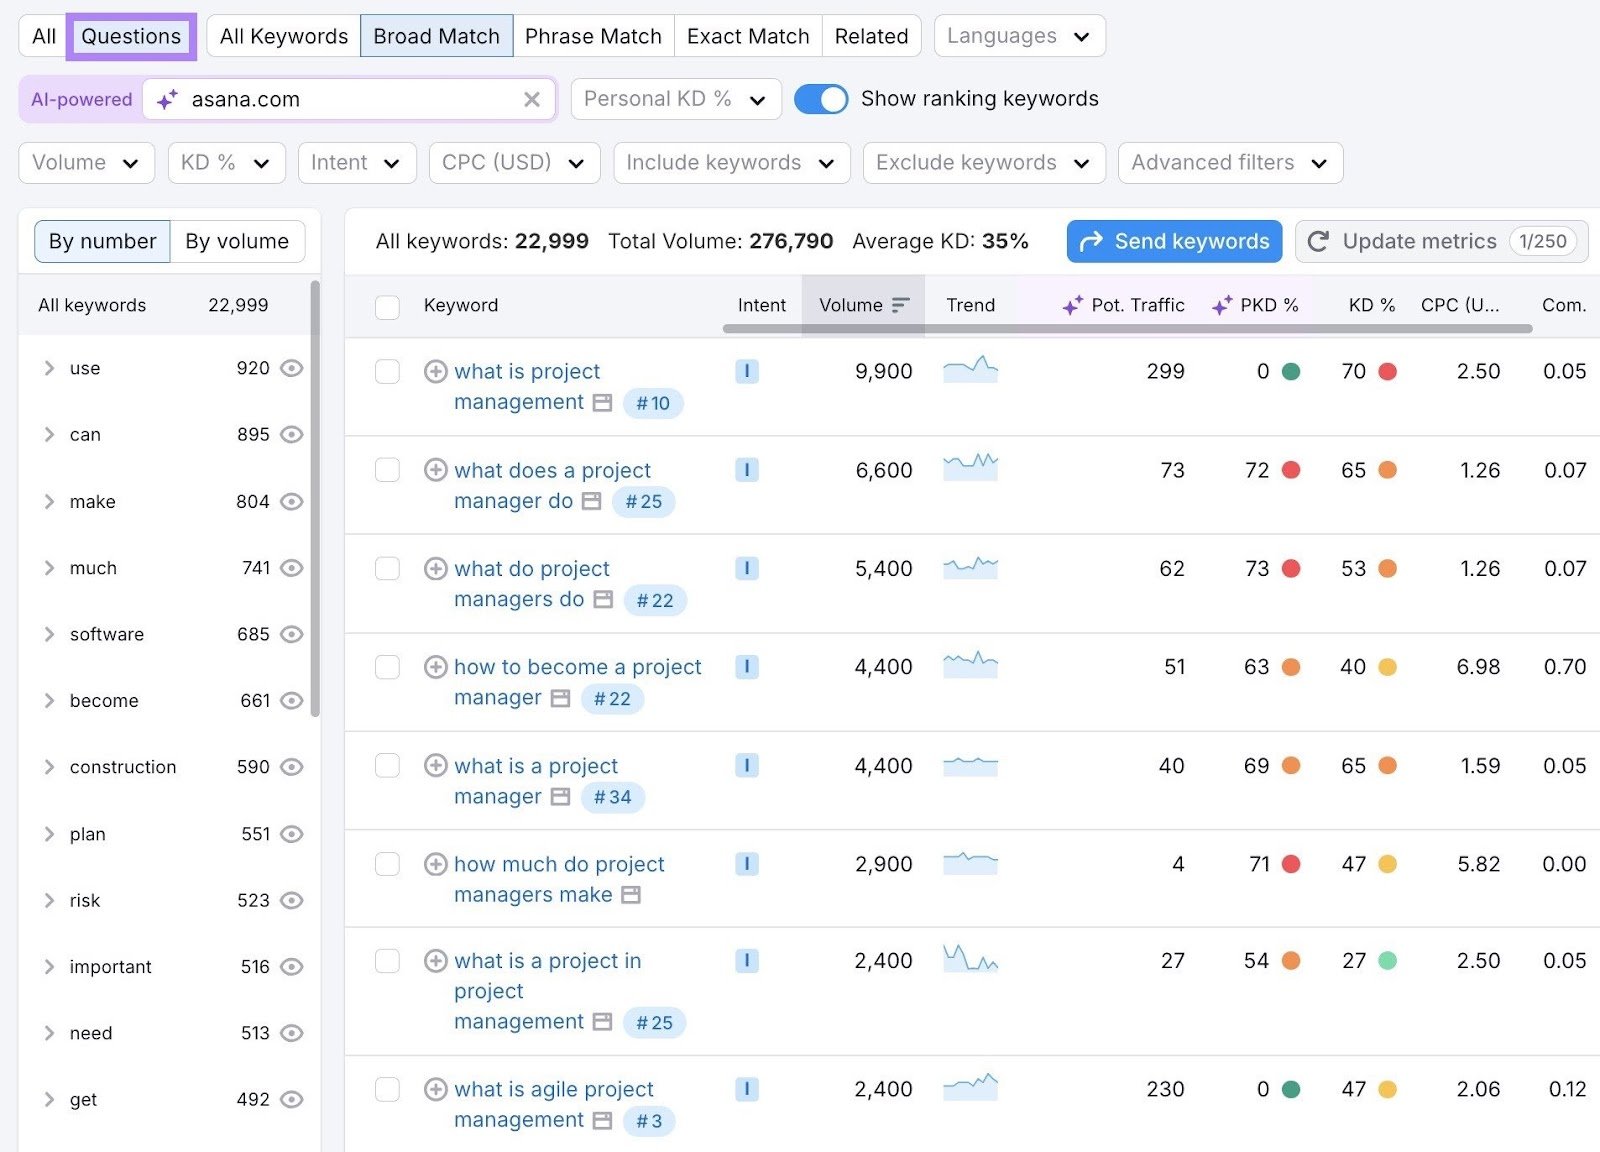
Task: Click the Intent badge on "how to become a project manager"
Action: click(746, 667)
